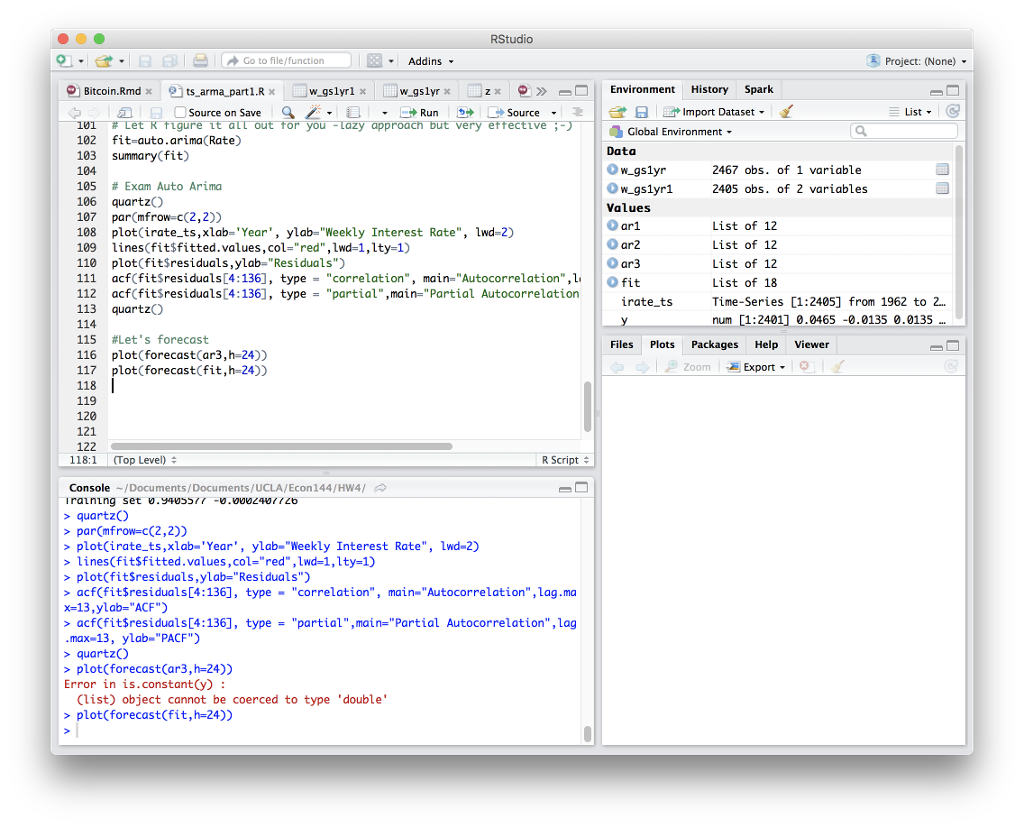The image size is (1024, 827).
Task: Expand the ar1 list in Environment
Action: point(612,226)
